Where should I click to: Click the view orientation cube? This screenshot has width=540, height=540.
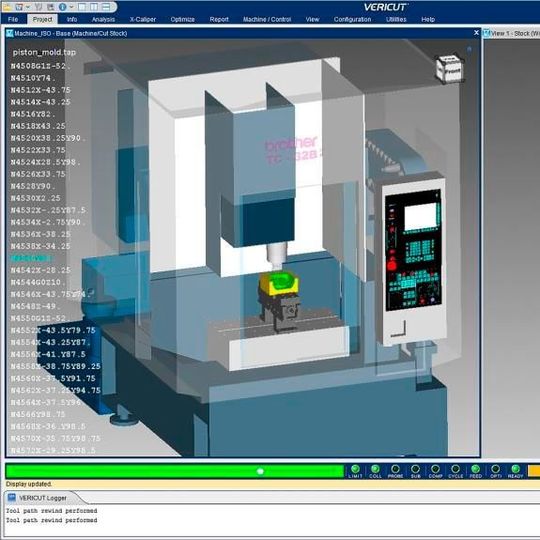click(449, 68)
